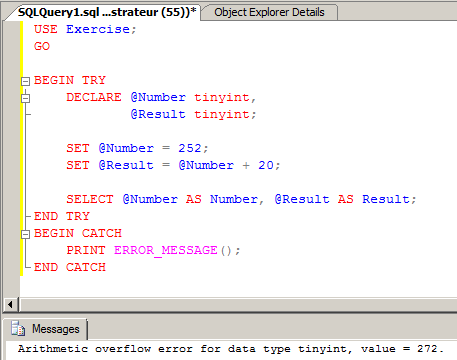
Task: Click '@Number tinyint,' in DECLARE line
Action: 193,97
